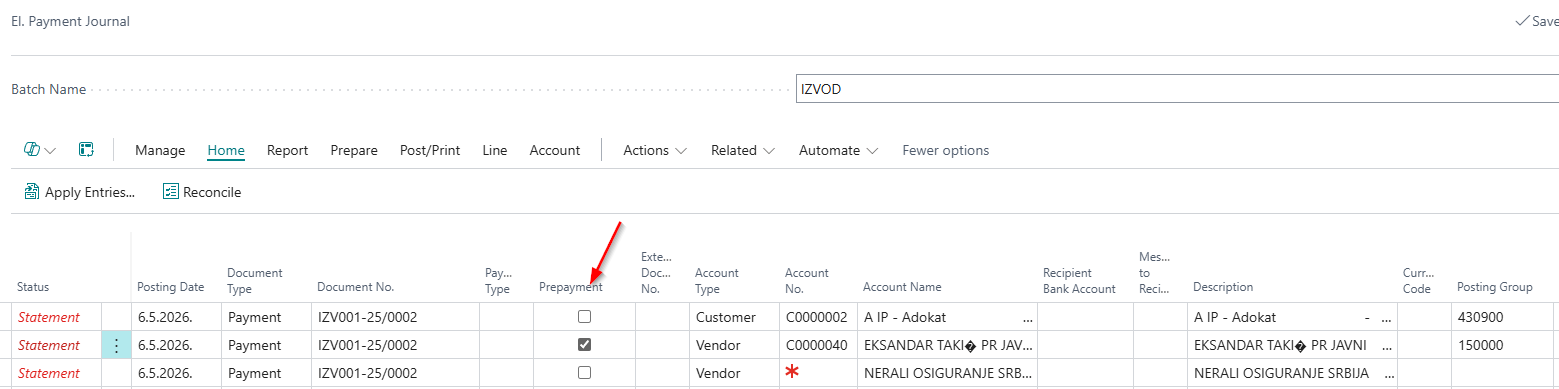Select Customer account type cell
Screen dimensions: 1559x389
pyautogui.click(x=733, y=317)
